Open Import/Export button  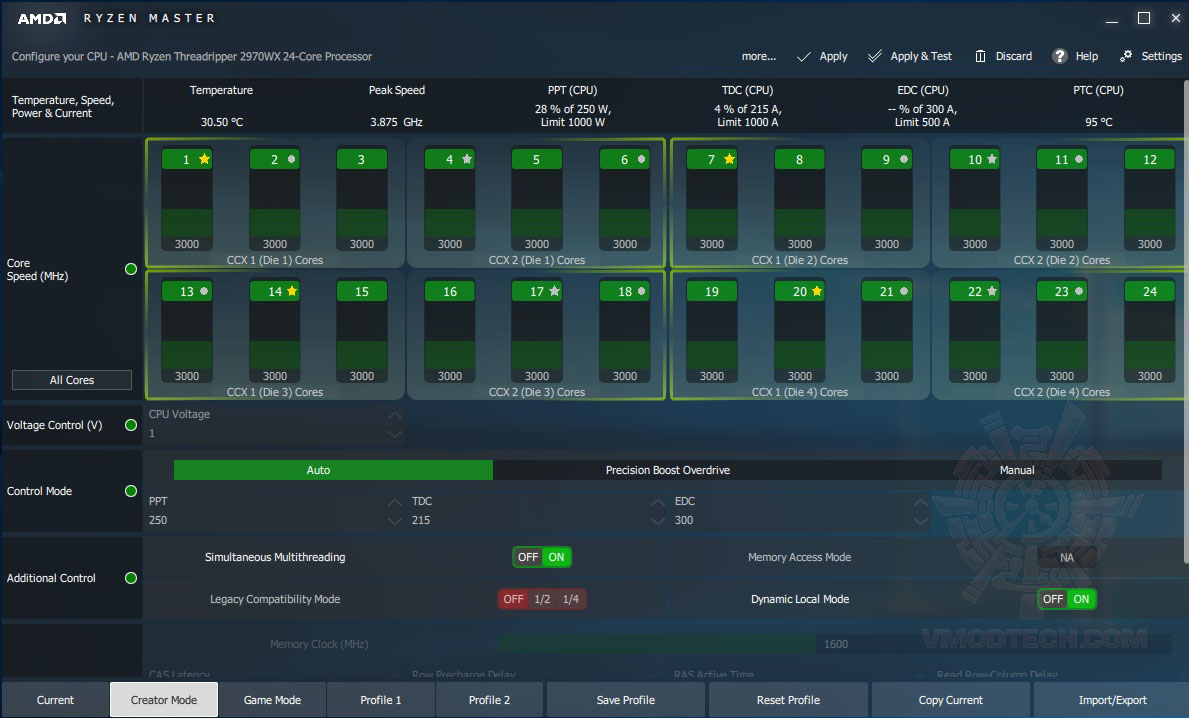pyautogui.click(x=1112, y=700)
